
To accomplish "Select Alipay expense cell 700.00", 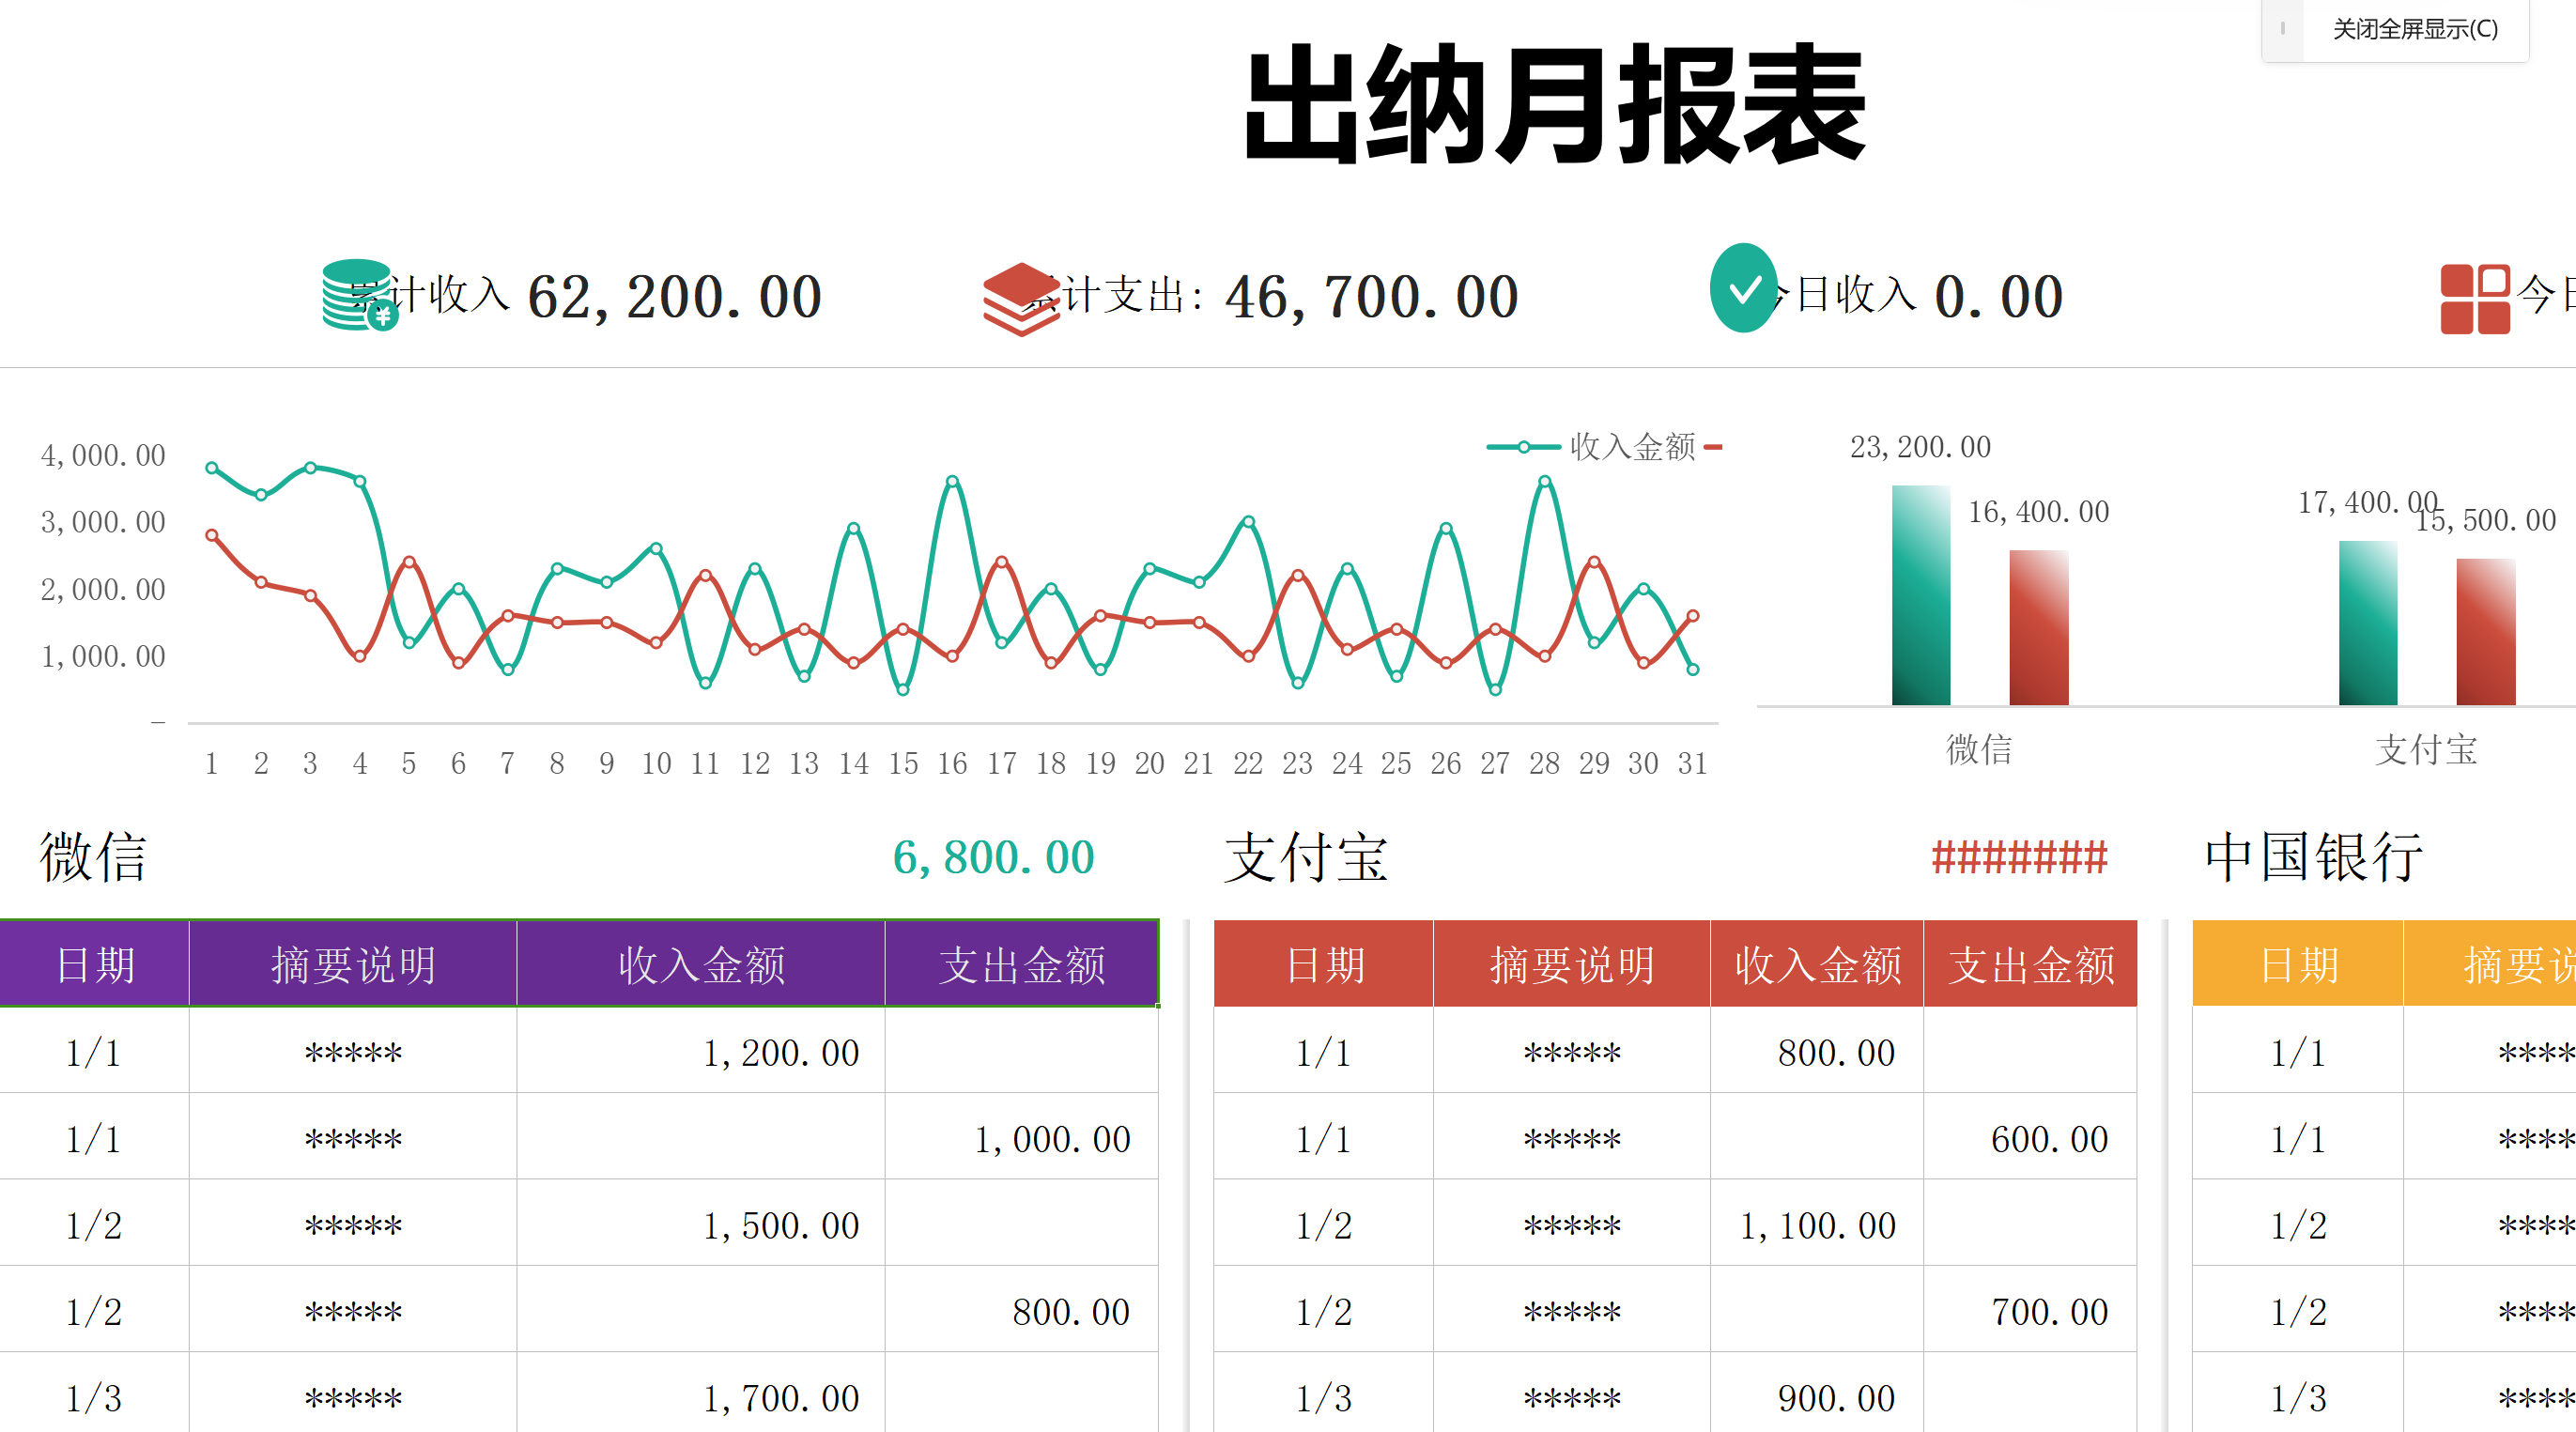I will pos(2030,1310).
